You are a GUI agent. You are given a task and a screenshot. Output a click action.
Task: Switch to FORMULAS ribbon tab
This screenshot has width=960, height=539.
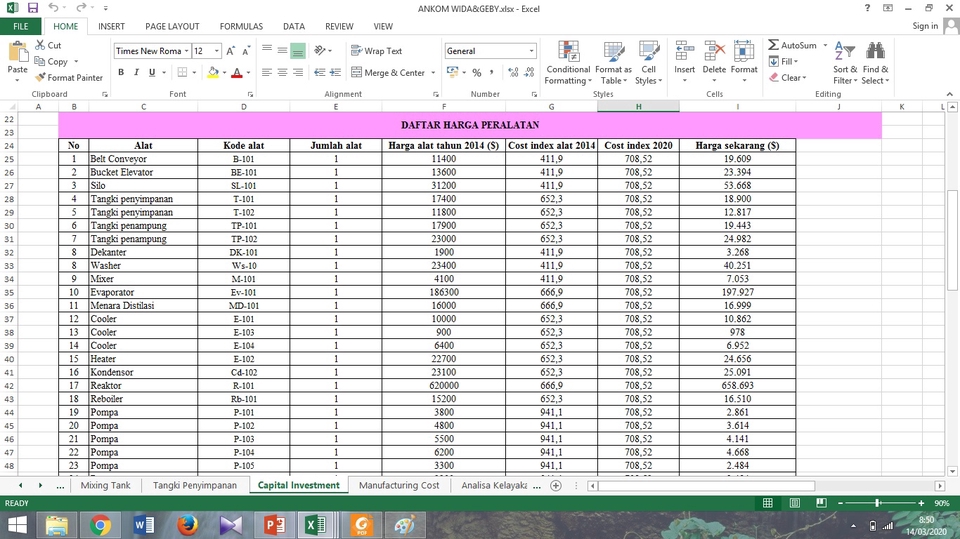click(241, 26)
